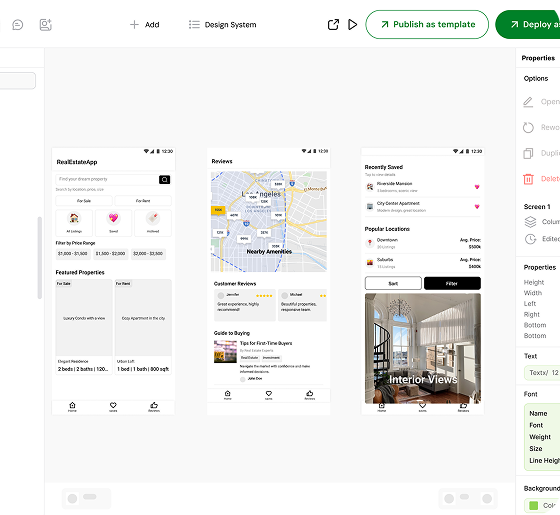Select the $1,000 - $1,500 price chip
The height and width of the screenshot is (515, 560).
tap(72, 254)
